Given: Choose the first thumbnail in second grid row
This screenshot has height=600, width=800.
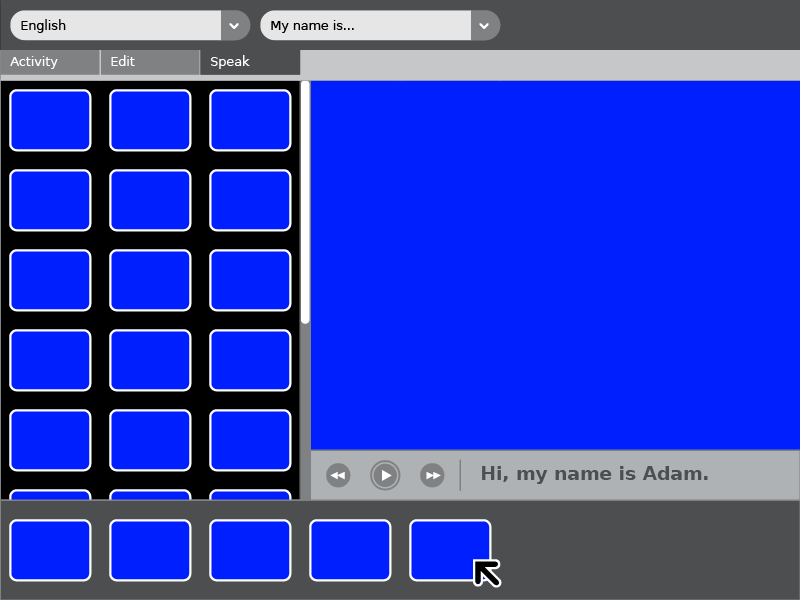Looking at the screenshot, I should tap(50, 200).
